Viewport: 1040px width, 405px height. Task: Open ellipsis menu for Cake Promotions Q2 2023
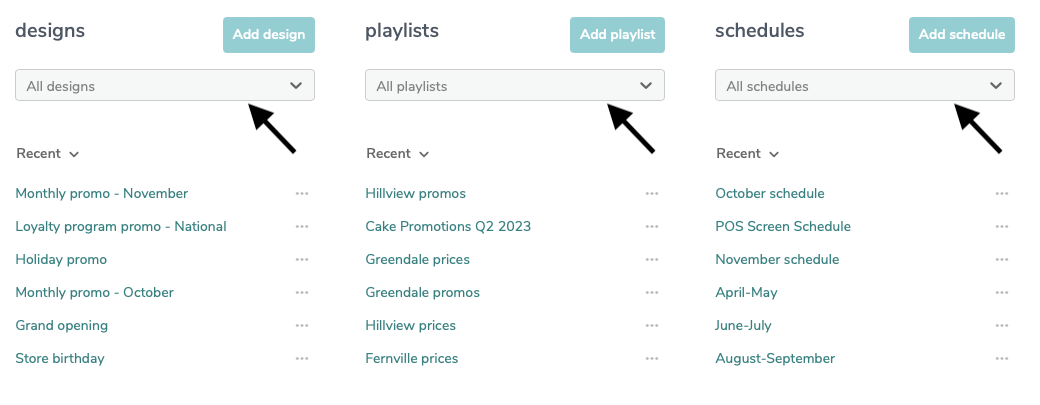(x=652, y=227)
